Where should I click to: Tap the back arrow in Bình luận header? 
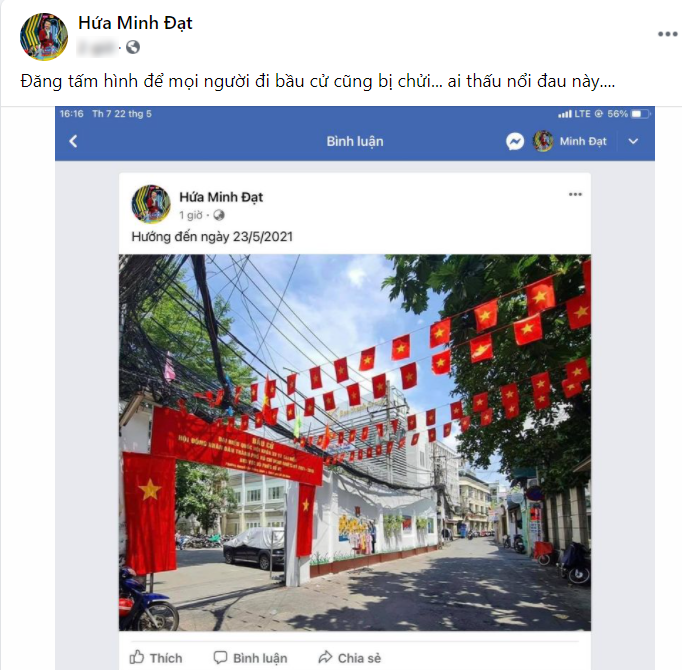click(74, 141)
